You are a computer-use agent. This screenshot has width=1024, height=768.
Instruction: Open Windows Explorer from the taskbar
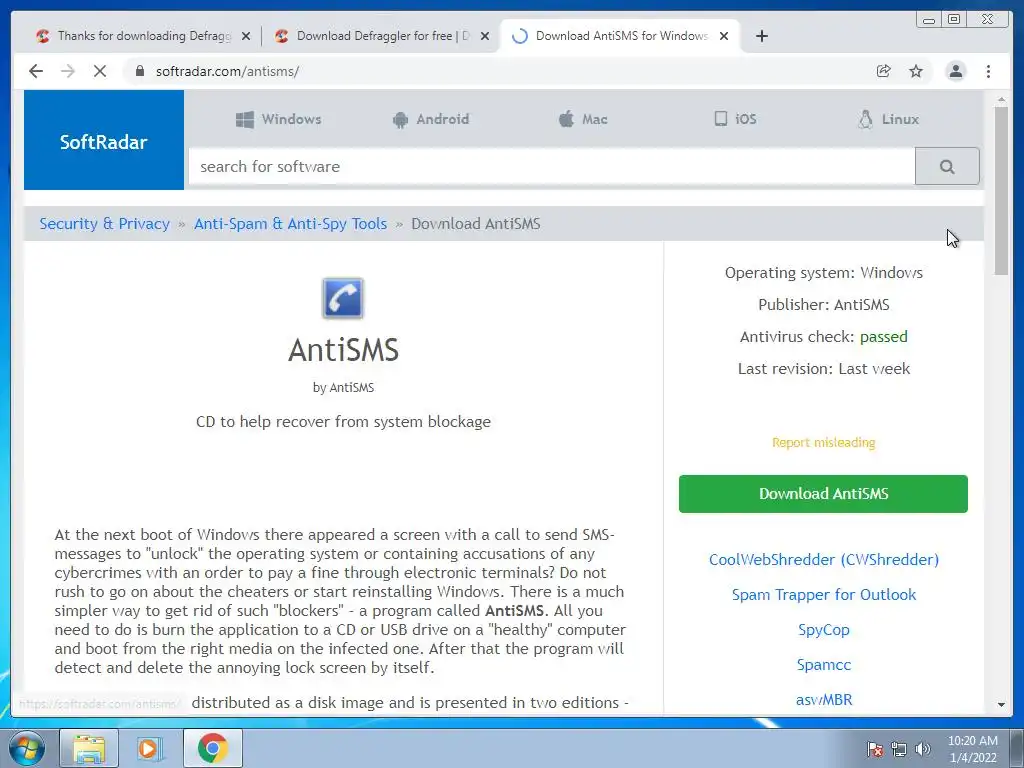coord(89,748)
